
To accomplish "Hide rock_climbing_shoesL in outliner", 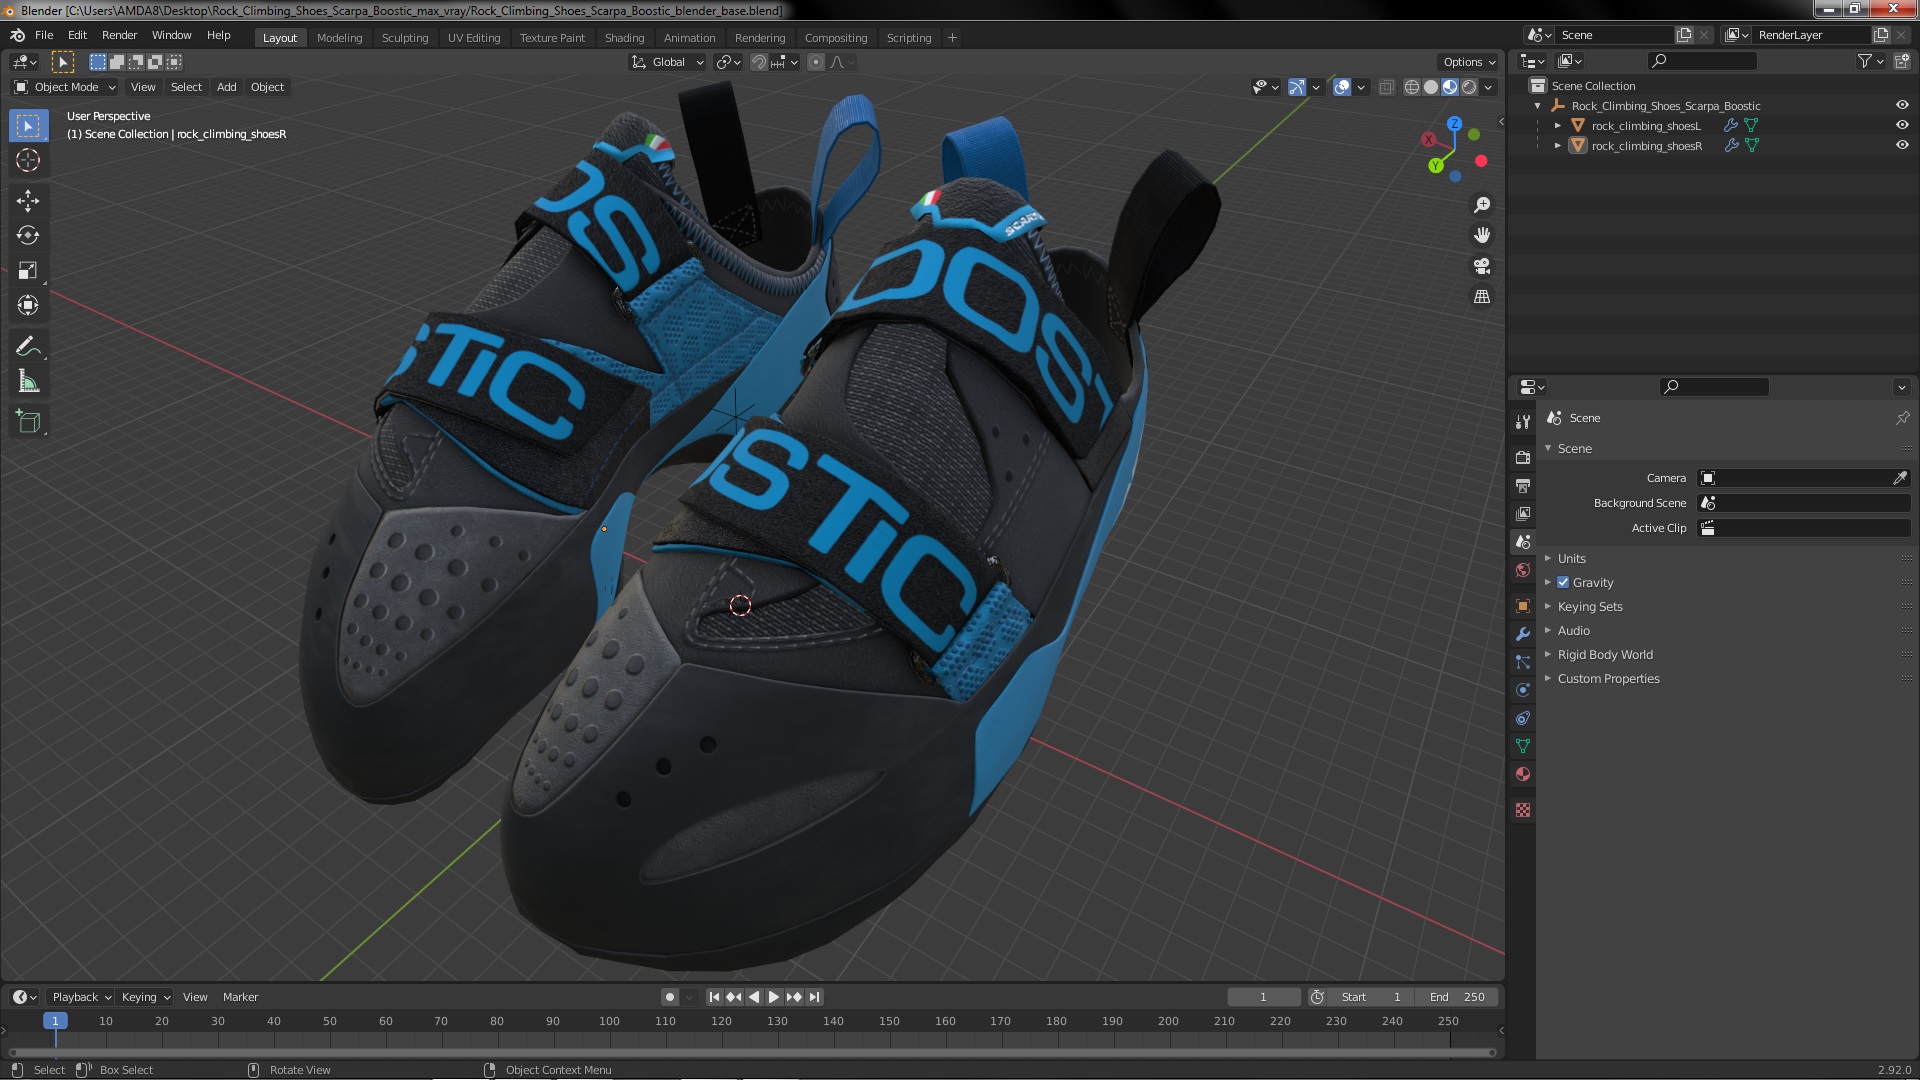I will 1902,125.
